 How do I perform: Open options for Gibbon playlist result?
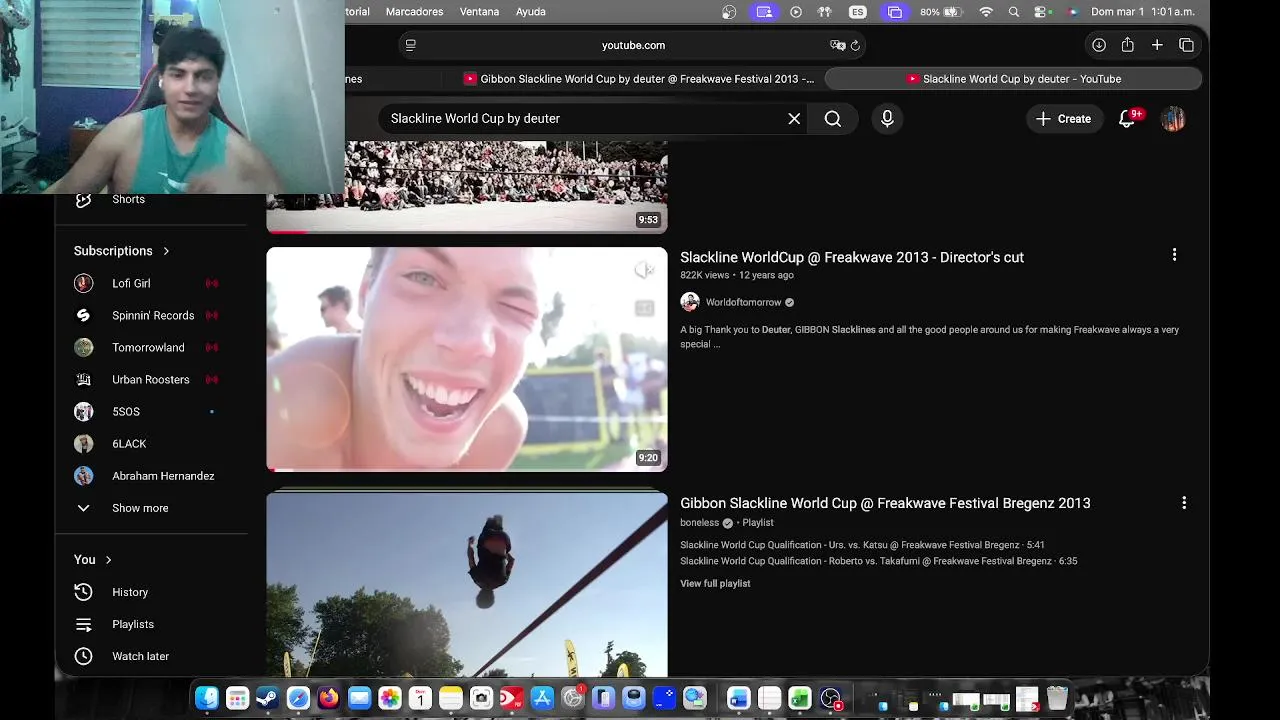coord(1184,503)
